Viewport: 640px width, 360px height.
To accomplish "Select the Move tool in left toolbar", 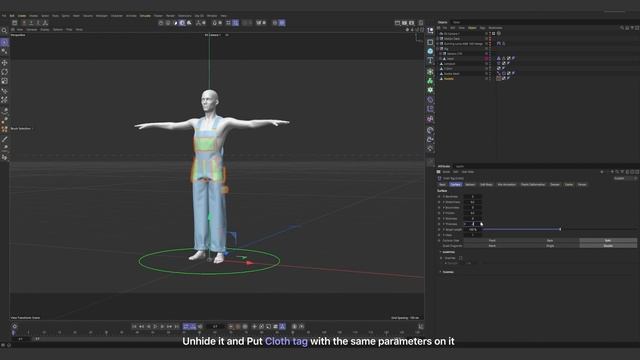I will point(4,62).
